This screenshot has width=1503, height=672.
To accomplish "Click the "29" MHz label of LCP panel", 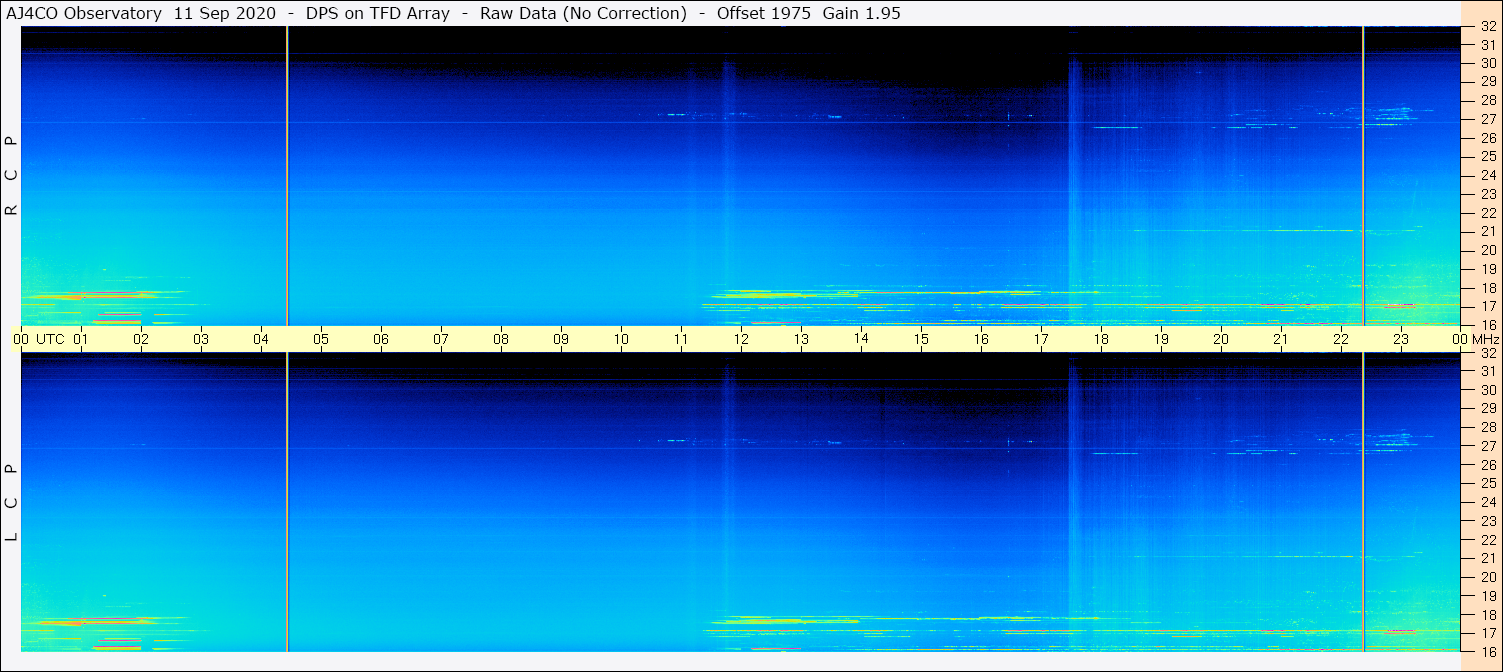I will tap(1488, 409).
